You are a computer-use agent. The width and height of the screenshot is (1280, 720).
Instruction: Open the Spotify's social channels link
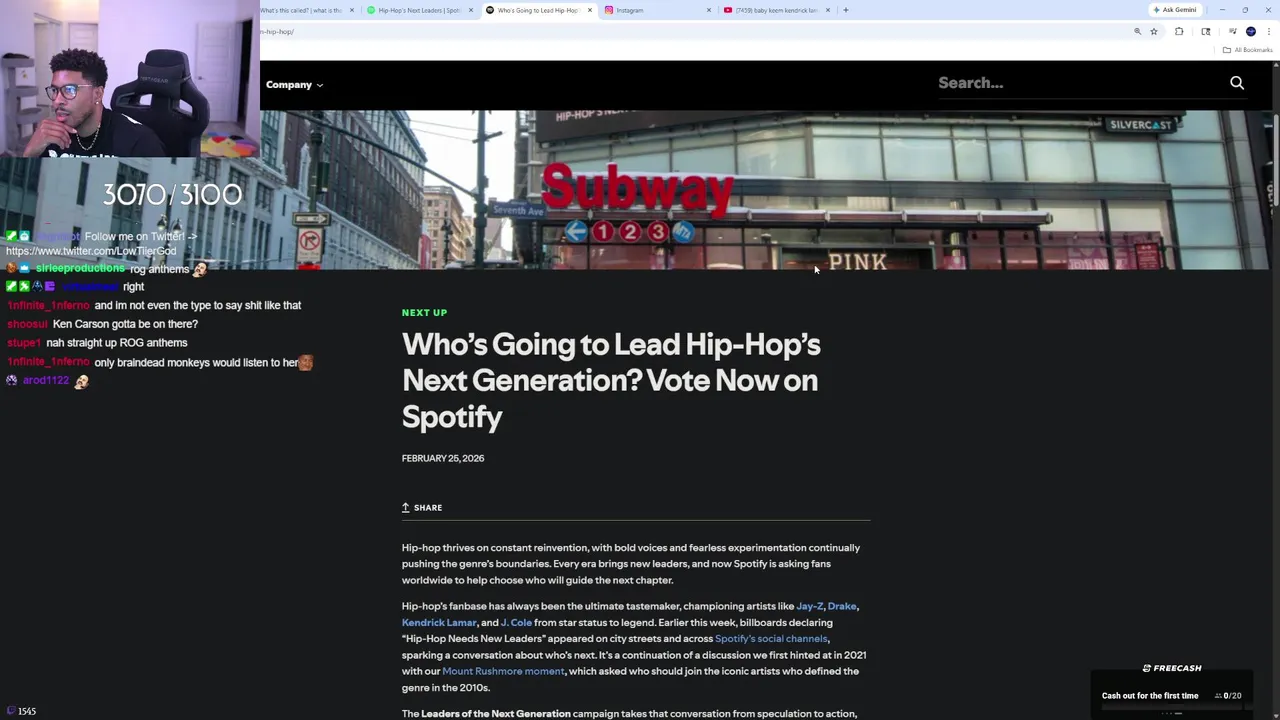click(771, 638)
